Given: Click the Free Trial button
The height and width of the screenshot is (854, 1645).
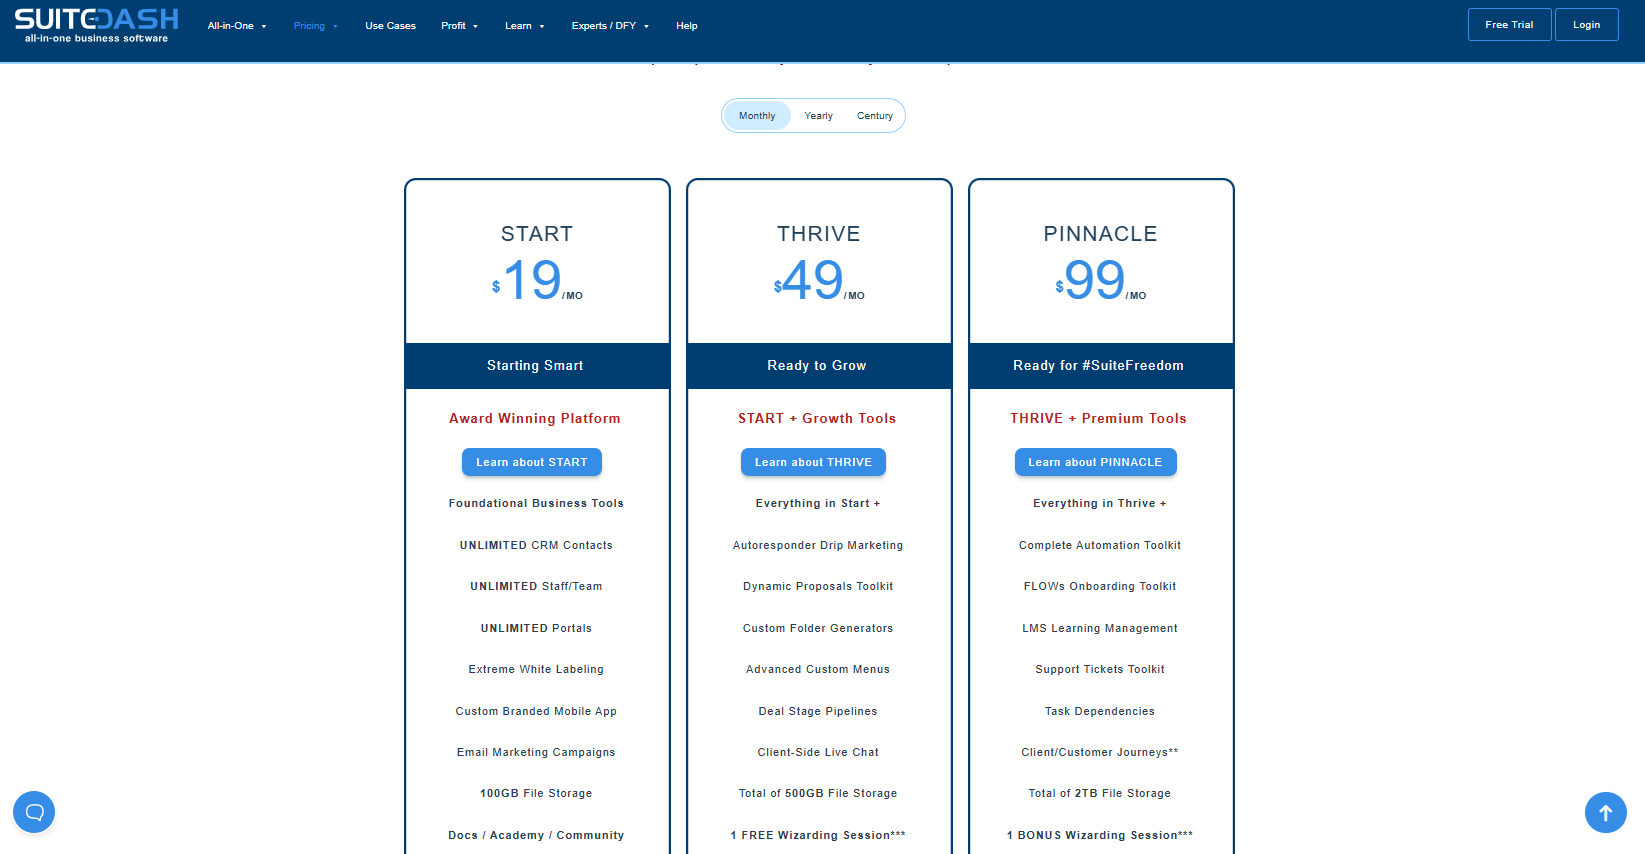Looking at the screenshot, I should tap(1509, 25).
